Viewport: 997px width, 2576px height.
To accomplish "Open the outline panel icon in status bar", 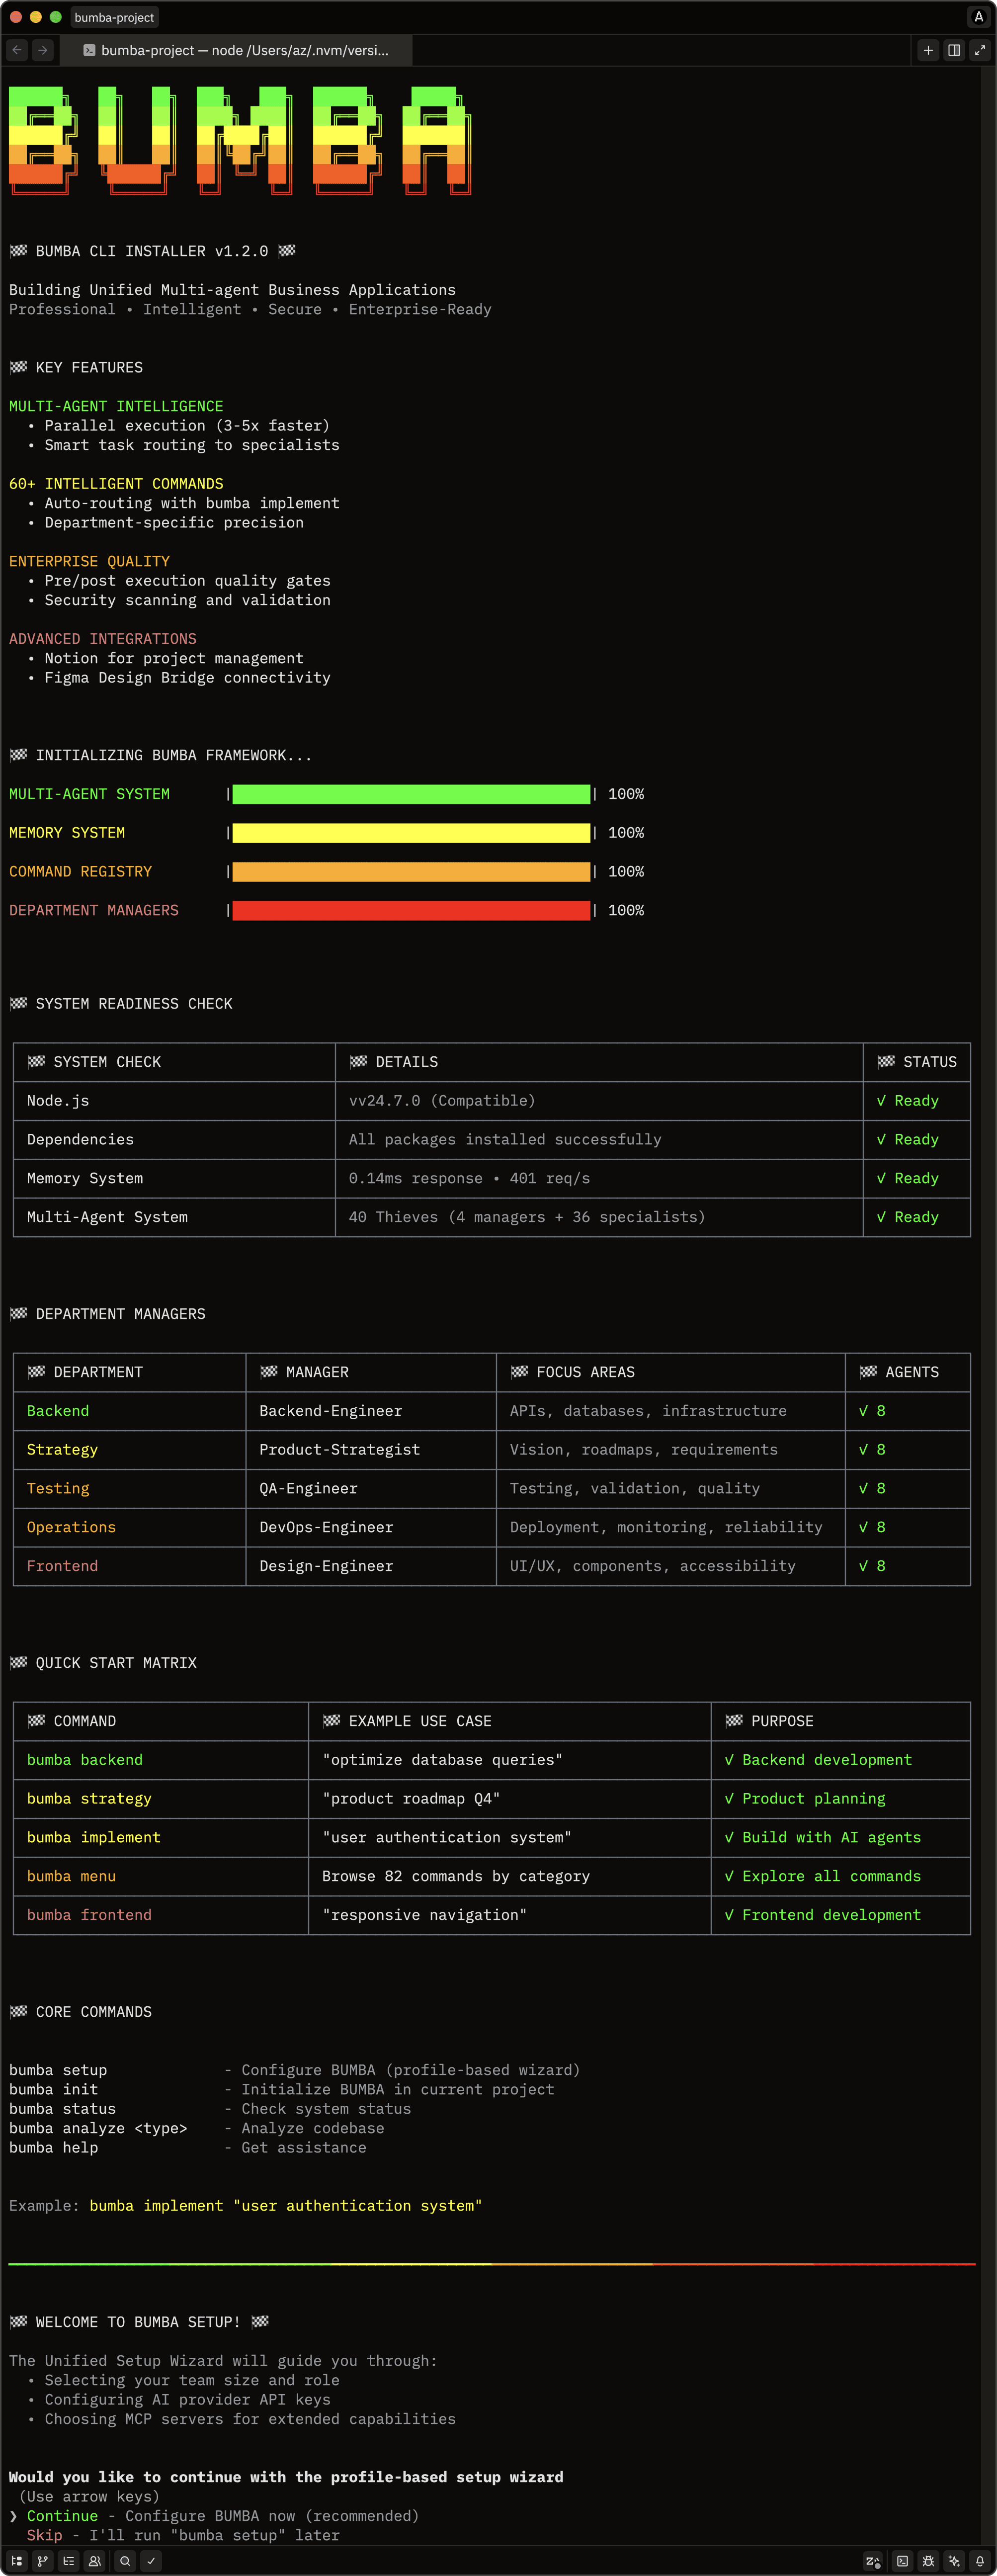I will [x=68, y=2561].
